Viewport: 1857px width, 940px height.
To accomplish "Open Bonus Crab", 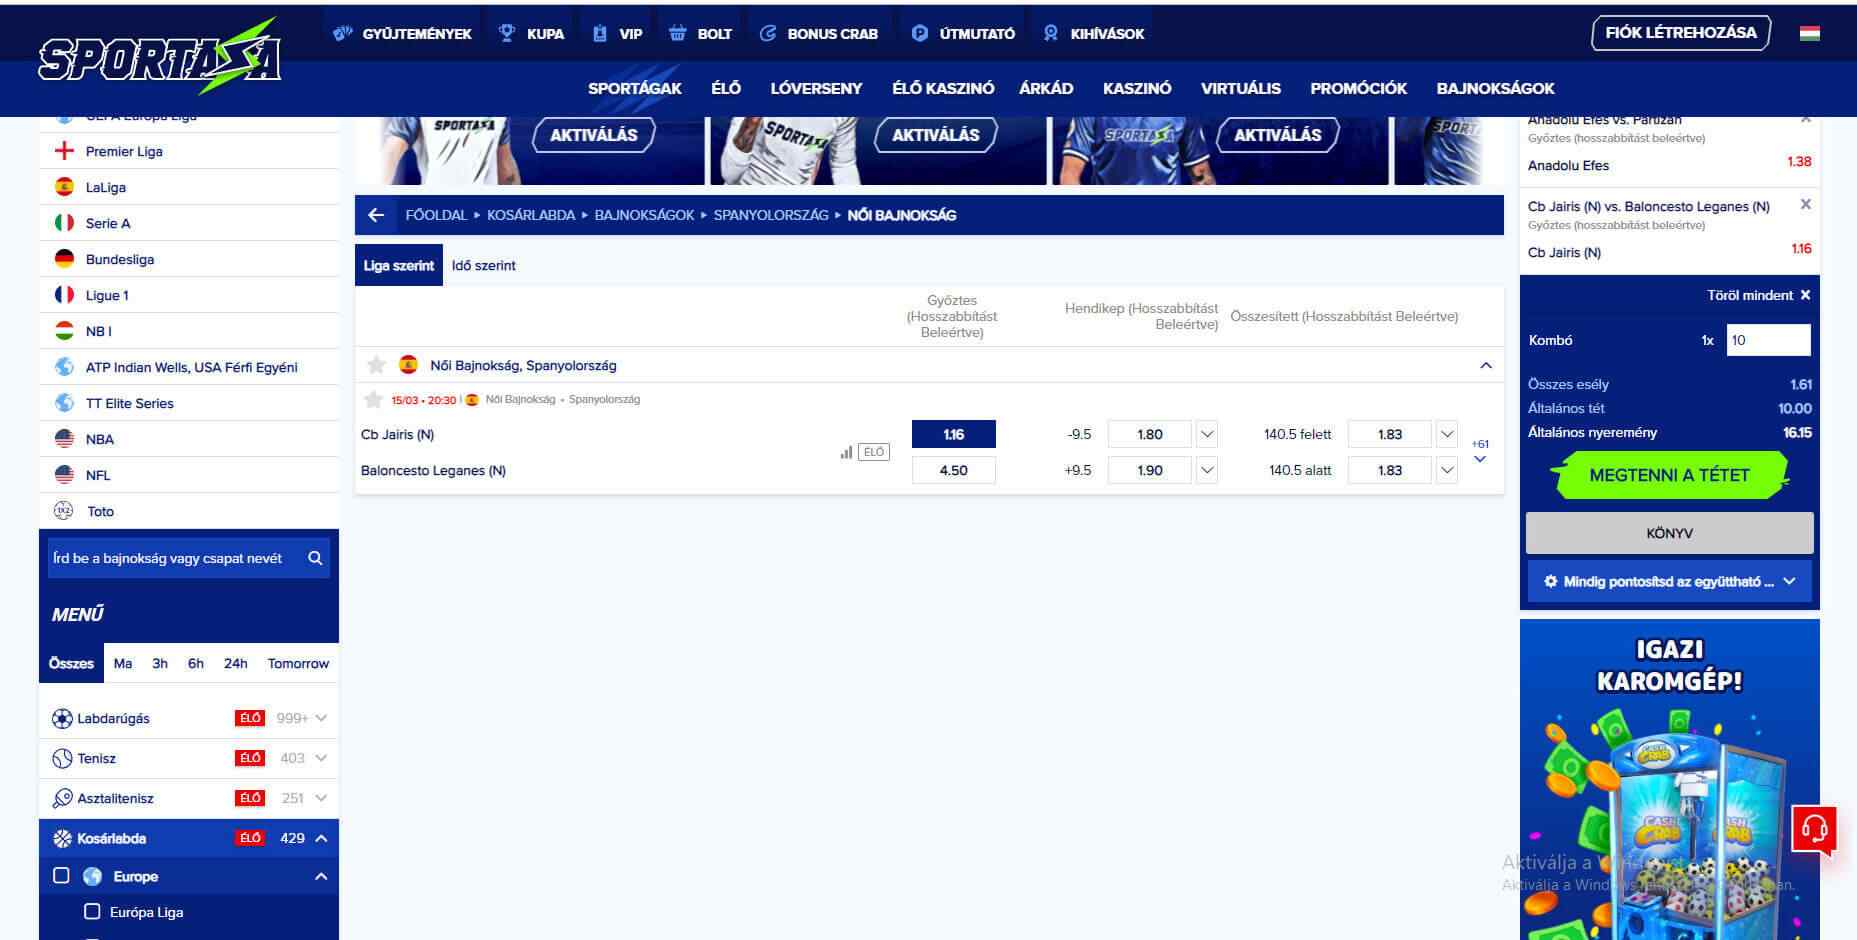I will point(819,33).
